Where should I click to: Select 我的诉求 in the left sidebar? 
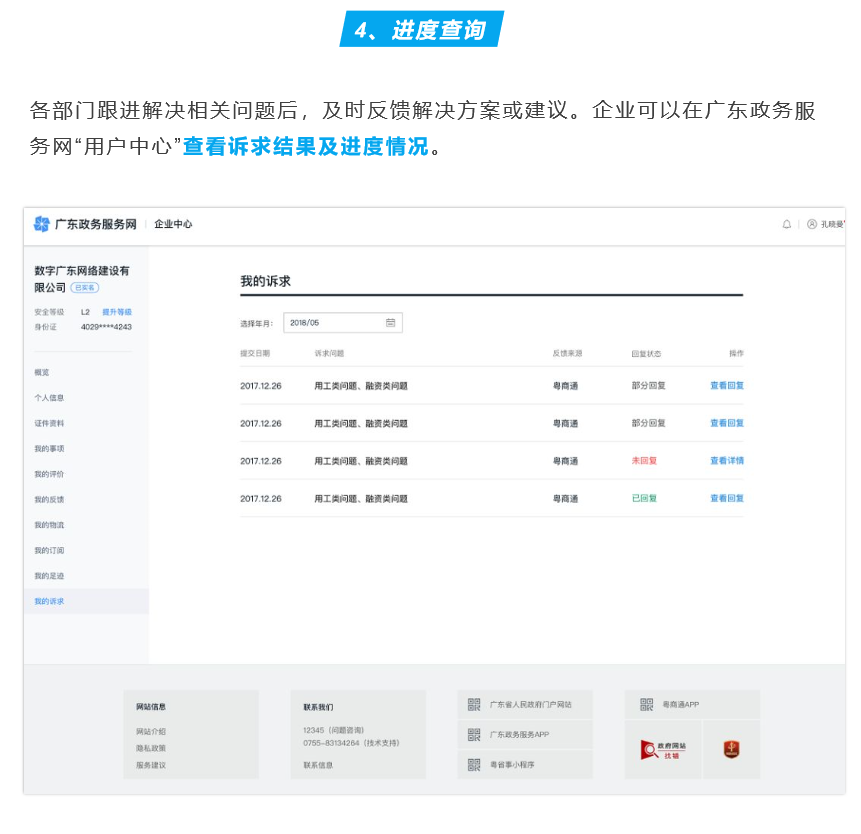(x=49, y=601)
